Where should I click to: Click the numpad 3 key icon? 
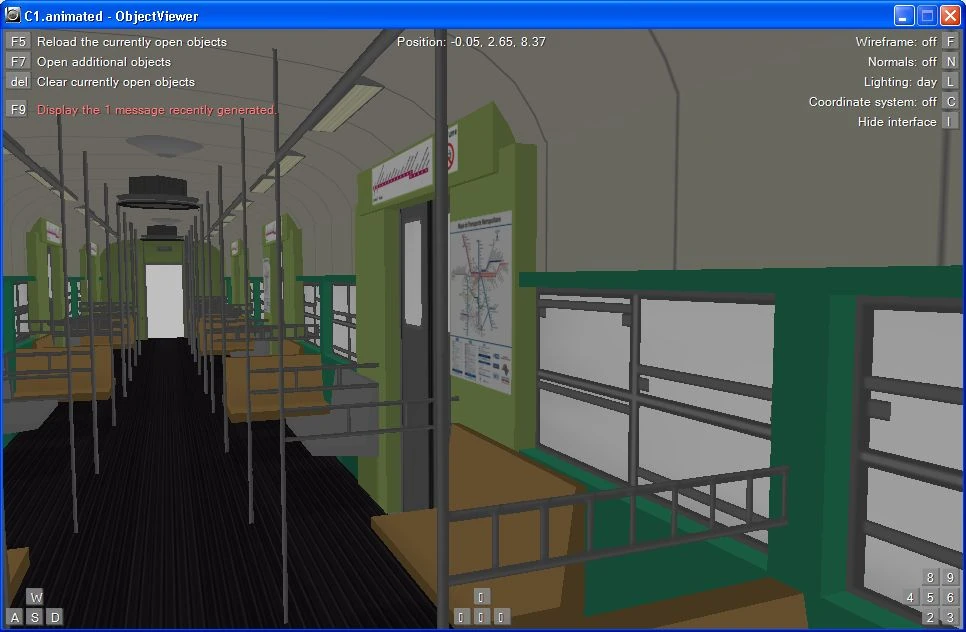(950, 617)
